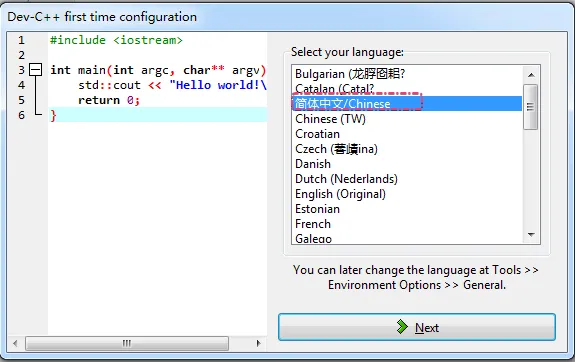The height and width of the screenshot is (362, 575).
Task: Click the code preview horizontal scrollbar thumb
Action: pos(127,343)
